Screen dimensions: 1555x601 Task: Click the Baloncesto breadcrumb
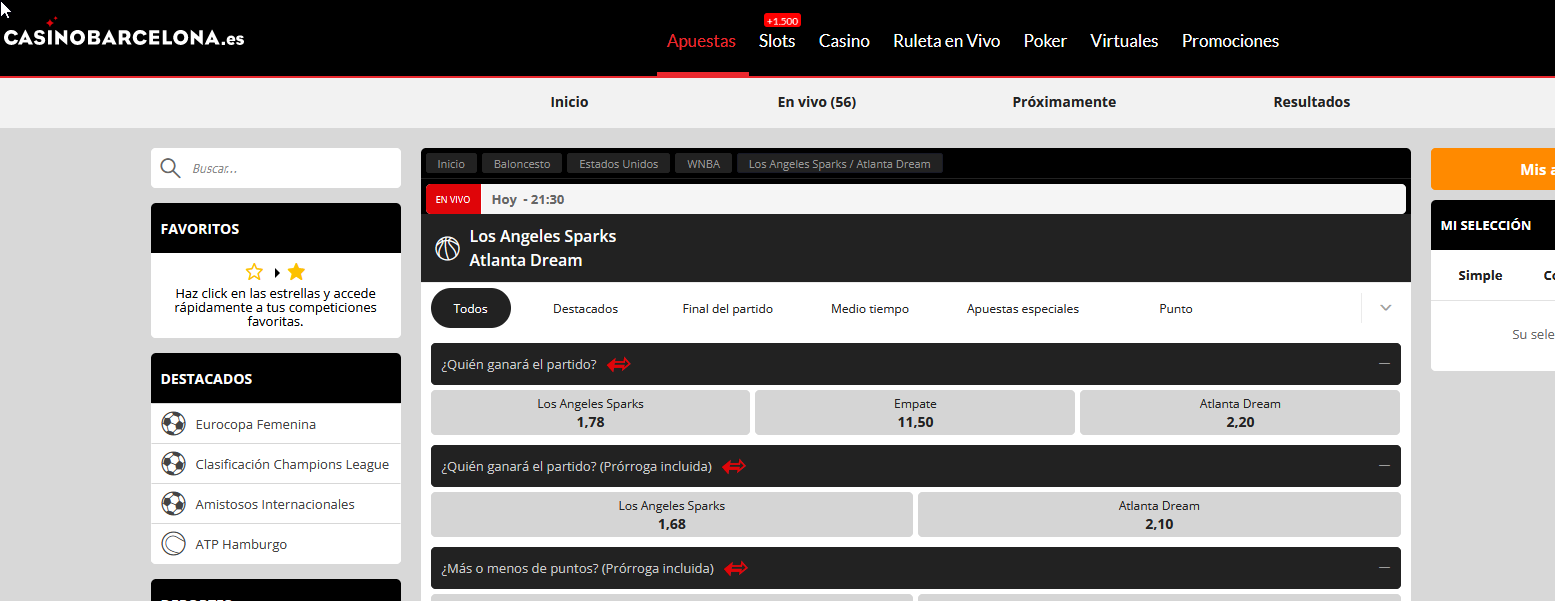pos(522,164)
